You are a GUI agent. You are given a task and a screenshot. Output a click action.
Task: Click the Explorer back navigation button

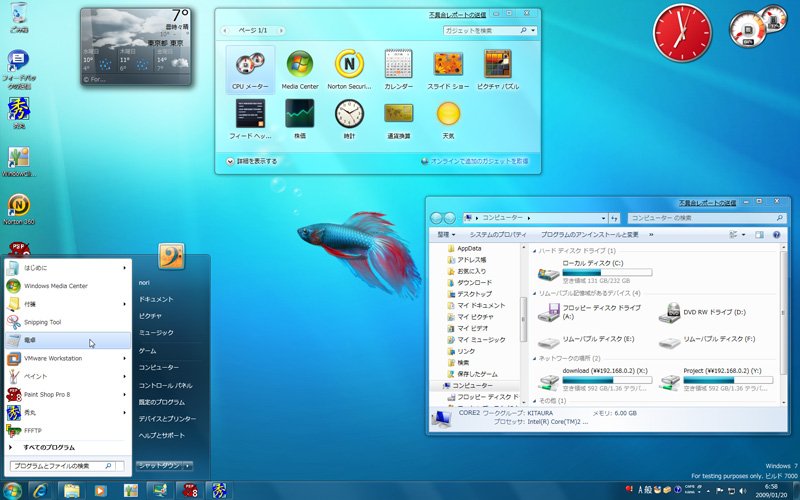[x=436, y=218]
